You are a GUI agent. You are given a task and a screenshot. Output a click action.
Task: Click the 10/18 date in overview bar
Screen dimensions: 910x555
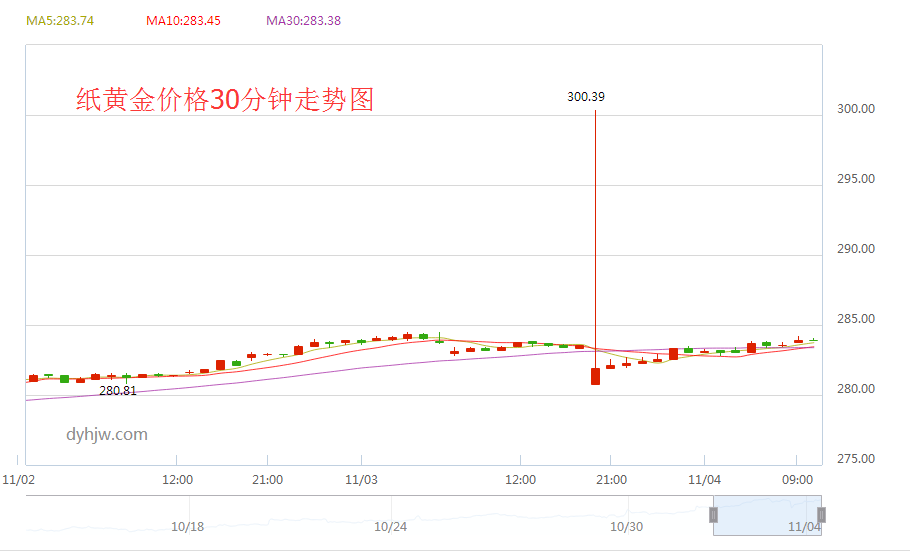[x=187, y=527]
